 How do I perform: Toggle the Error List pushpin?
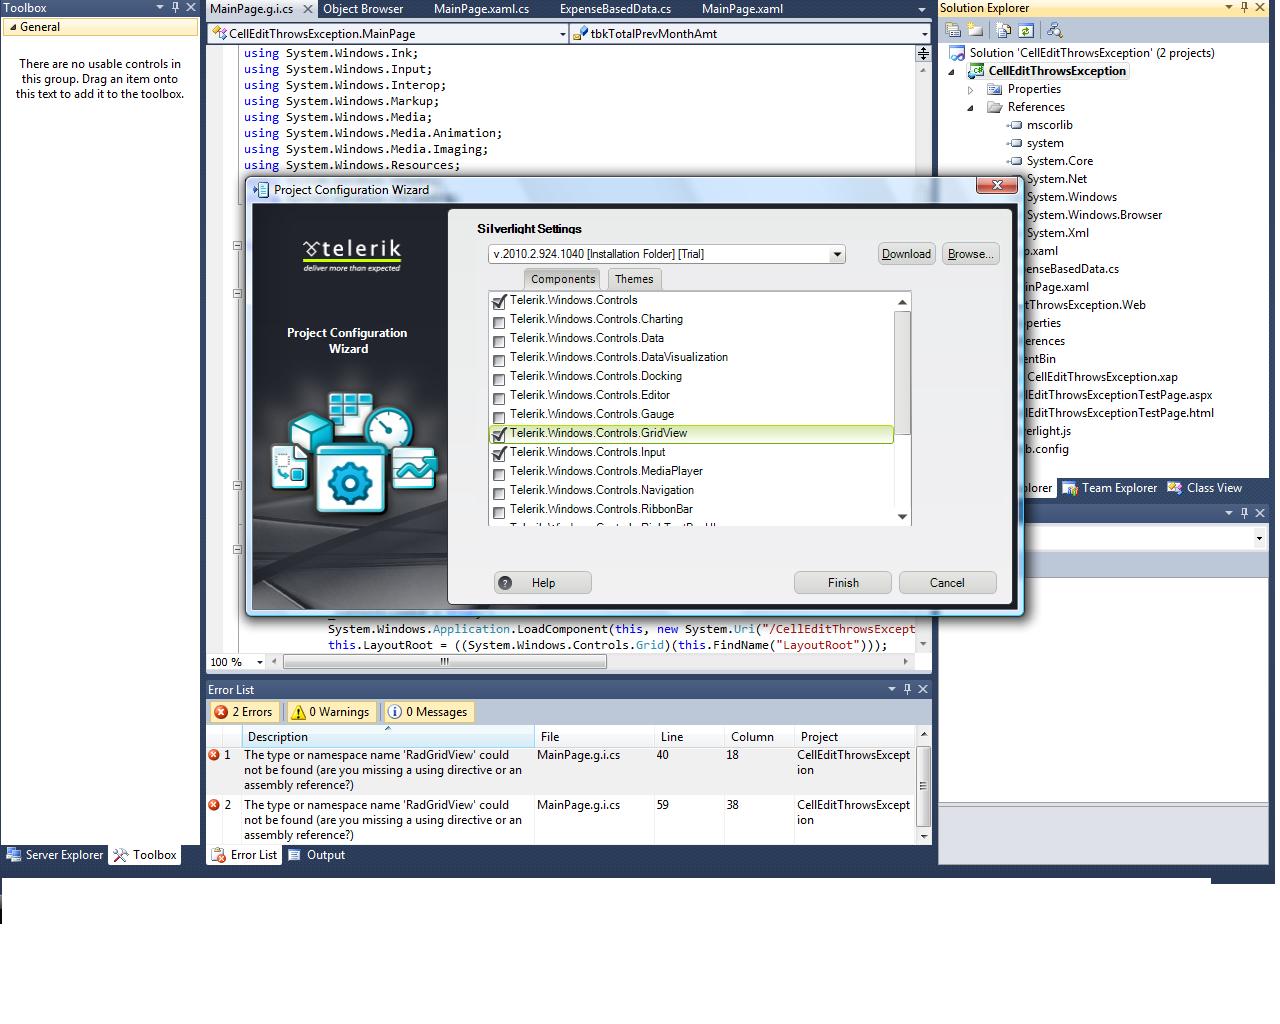(907, 689)
